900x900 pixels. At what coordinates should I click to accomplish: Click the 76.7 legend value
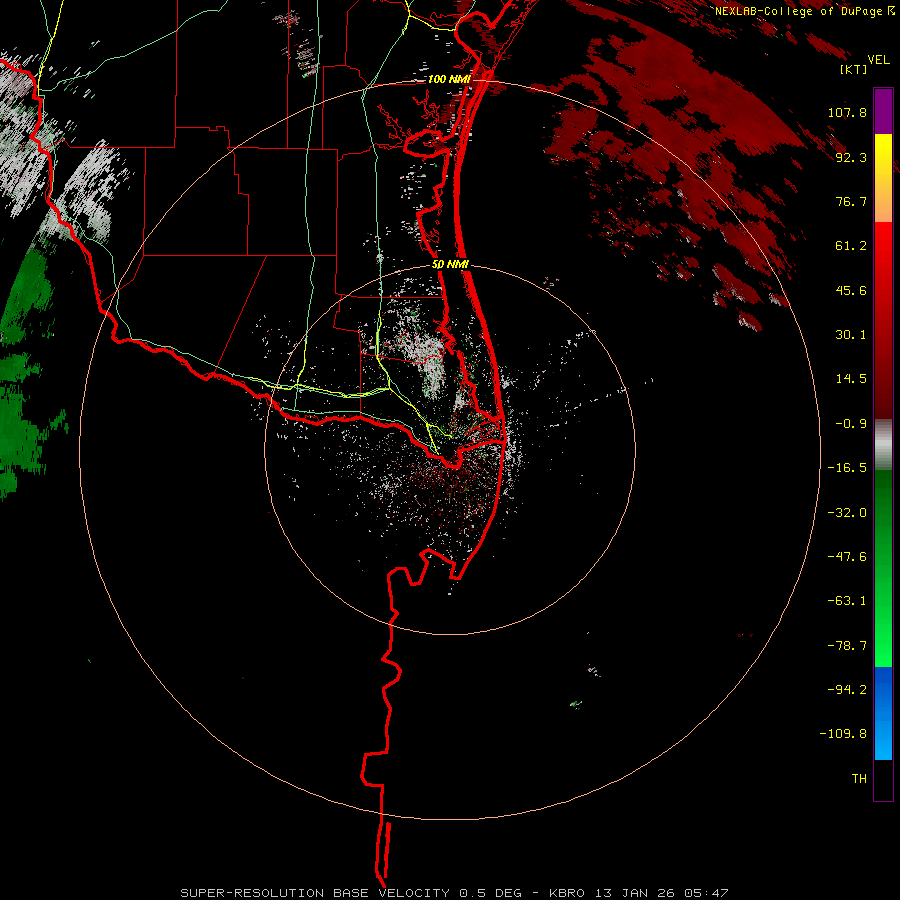[851, 201]
